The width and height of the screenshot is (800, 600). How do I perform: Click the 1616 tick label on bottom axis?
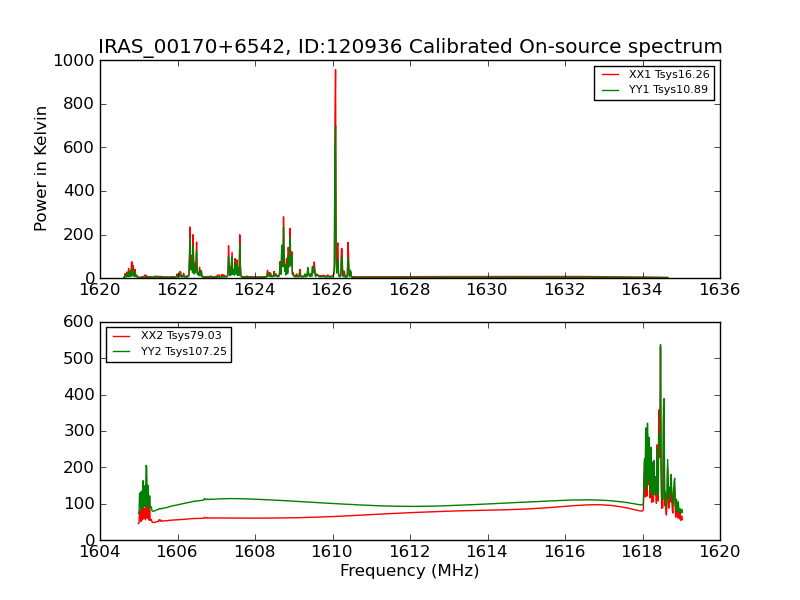[x=565, y=552]
